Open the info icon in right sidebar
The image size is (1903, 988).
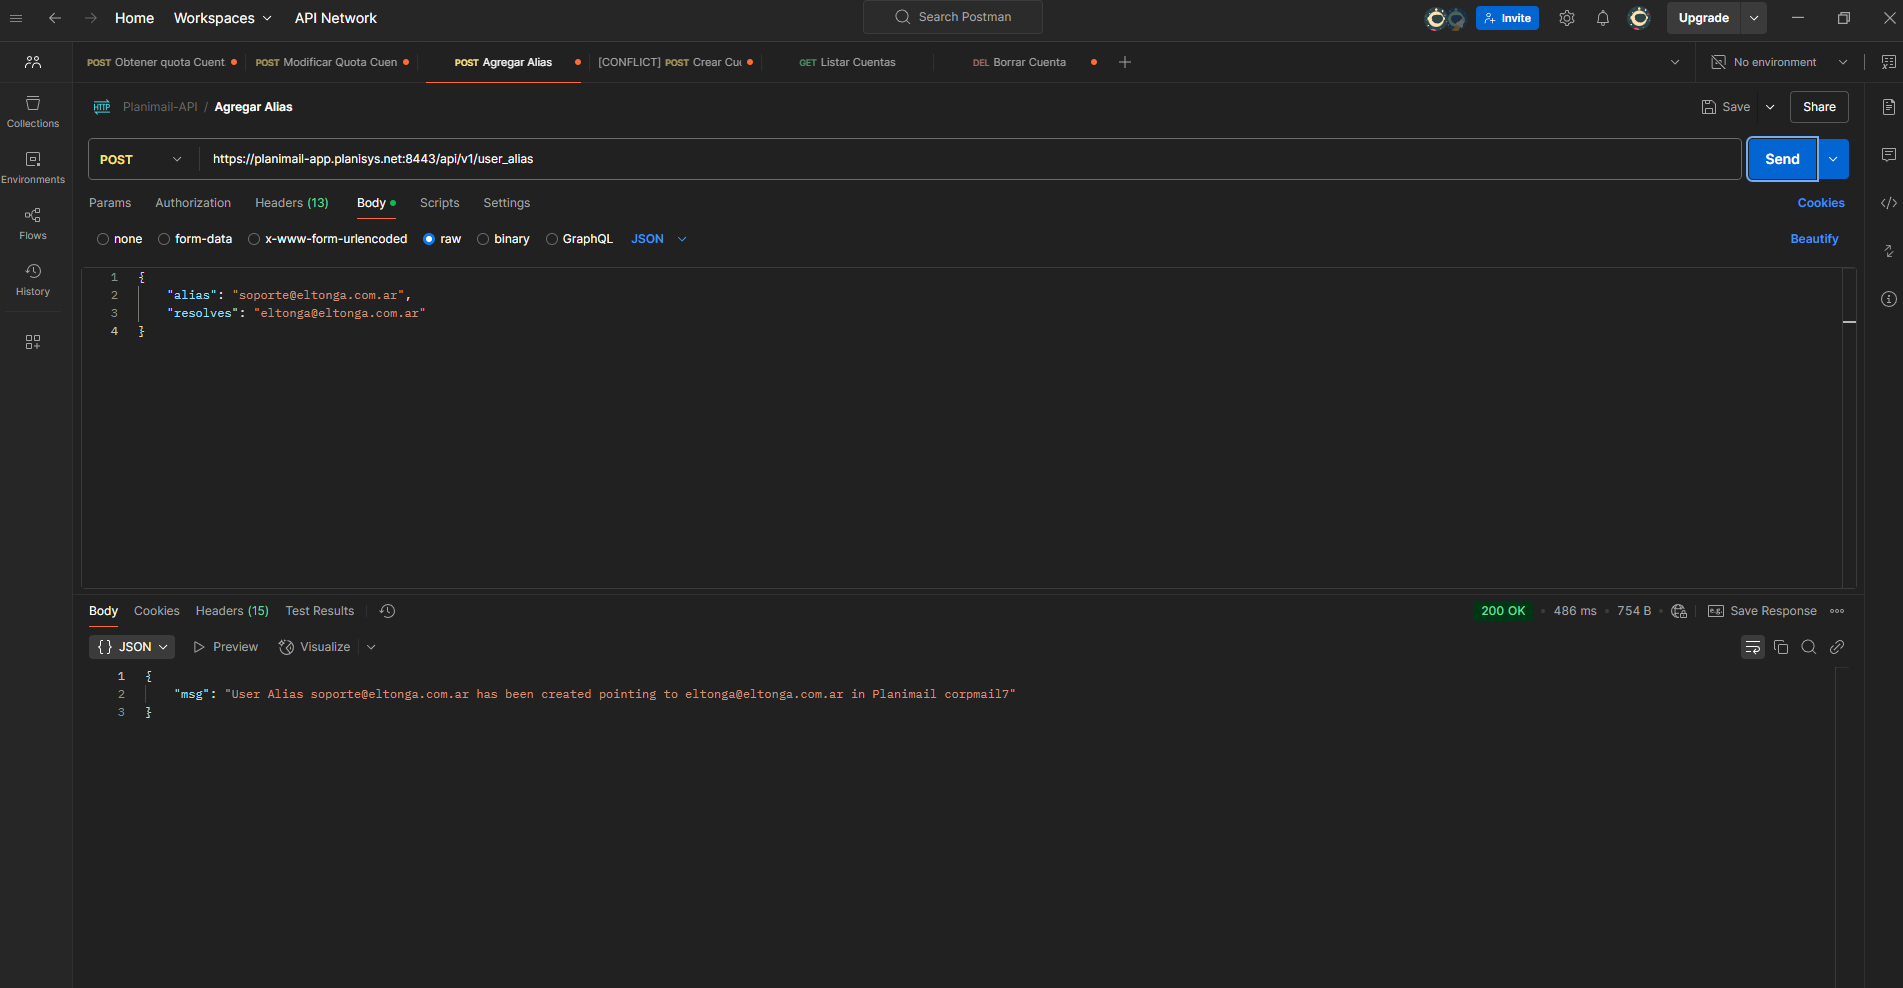(x=1888, y=299)
